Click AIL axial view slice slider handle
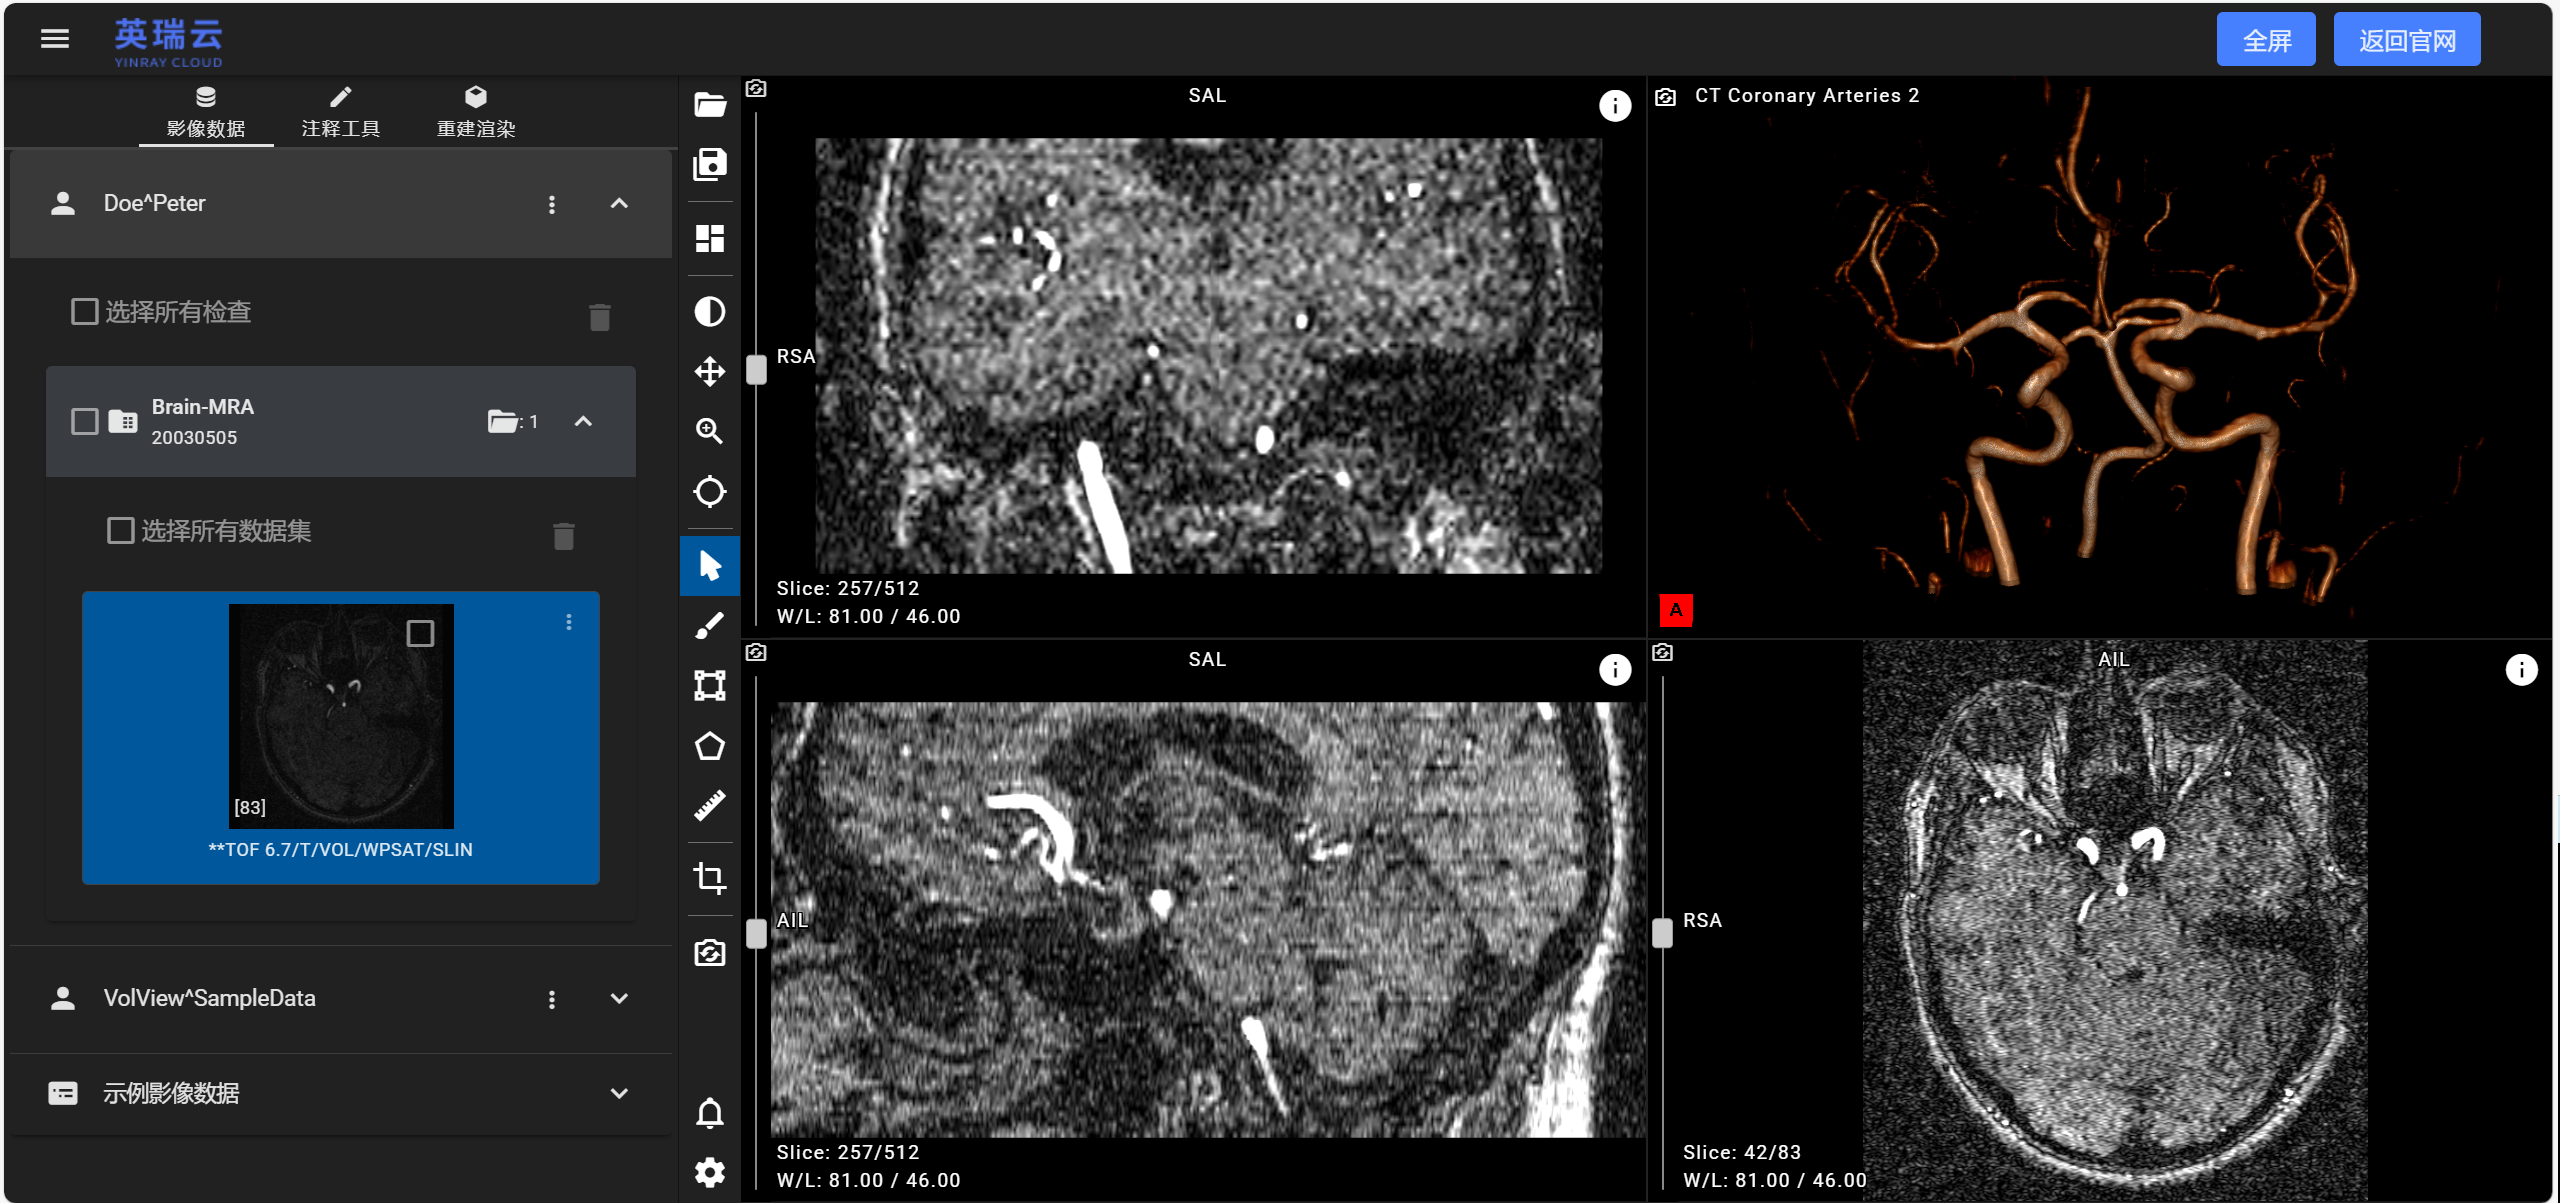2560x1203 pixels. [1662, 933]
